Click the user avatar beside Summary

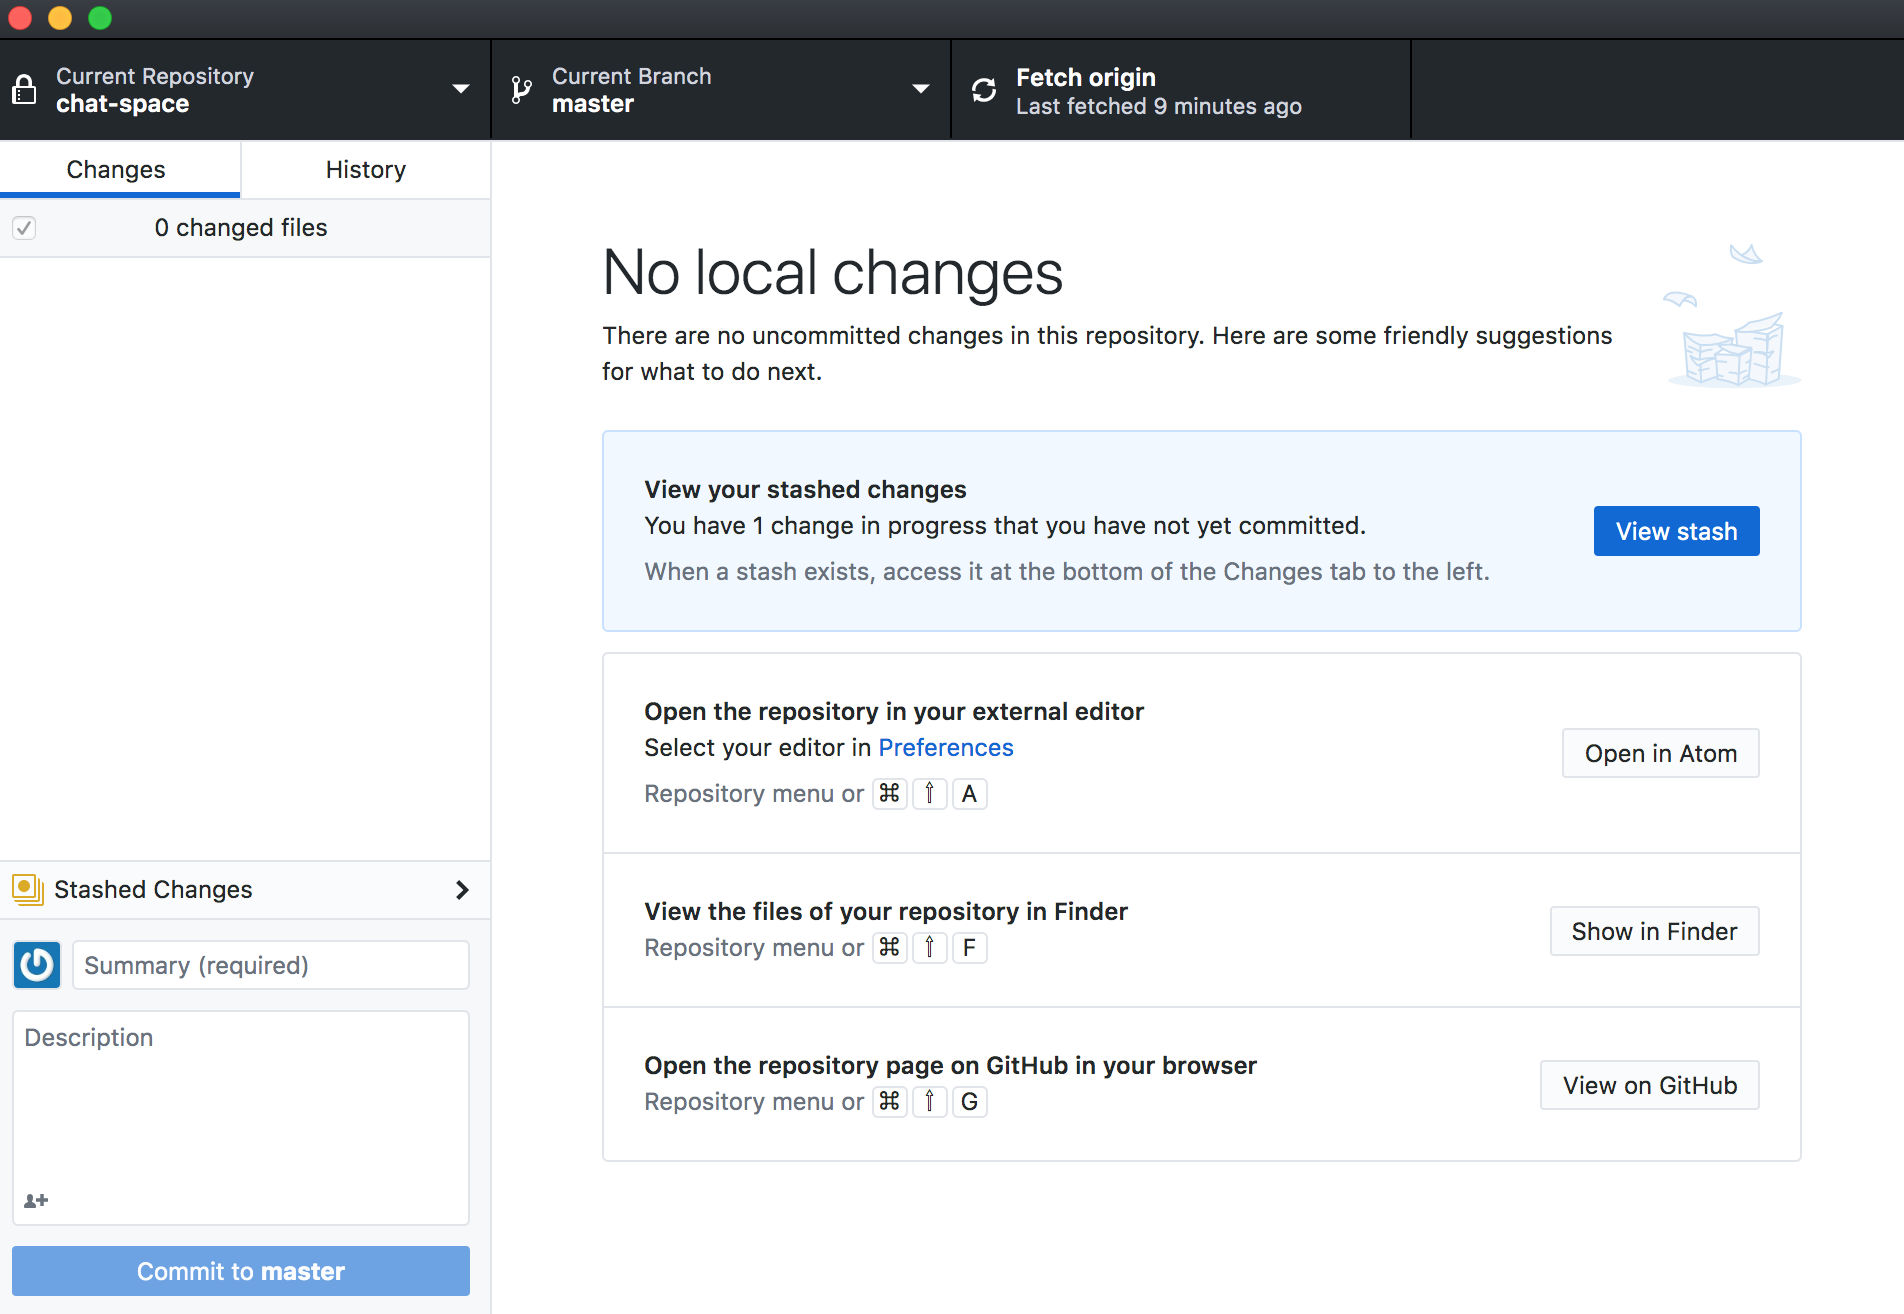tap(37, 965)
